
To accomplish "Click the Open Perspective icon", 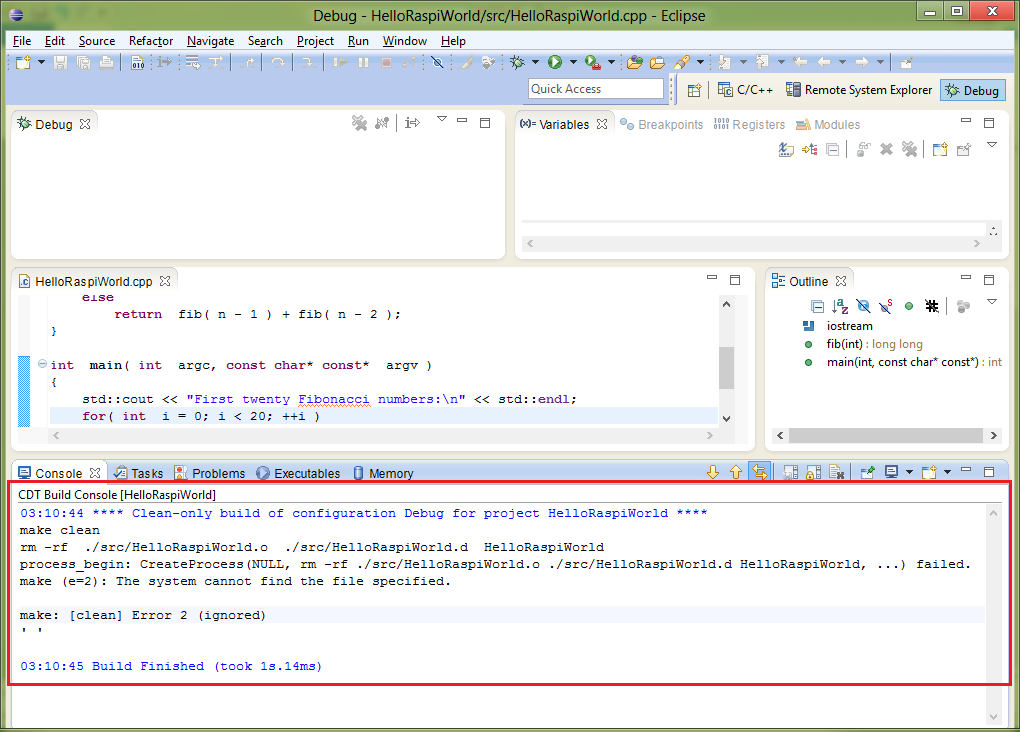I will coord(694,90).
